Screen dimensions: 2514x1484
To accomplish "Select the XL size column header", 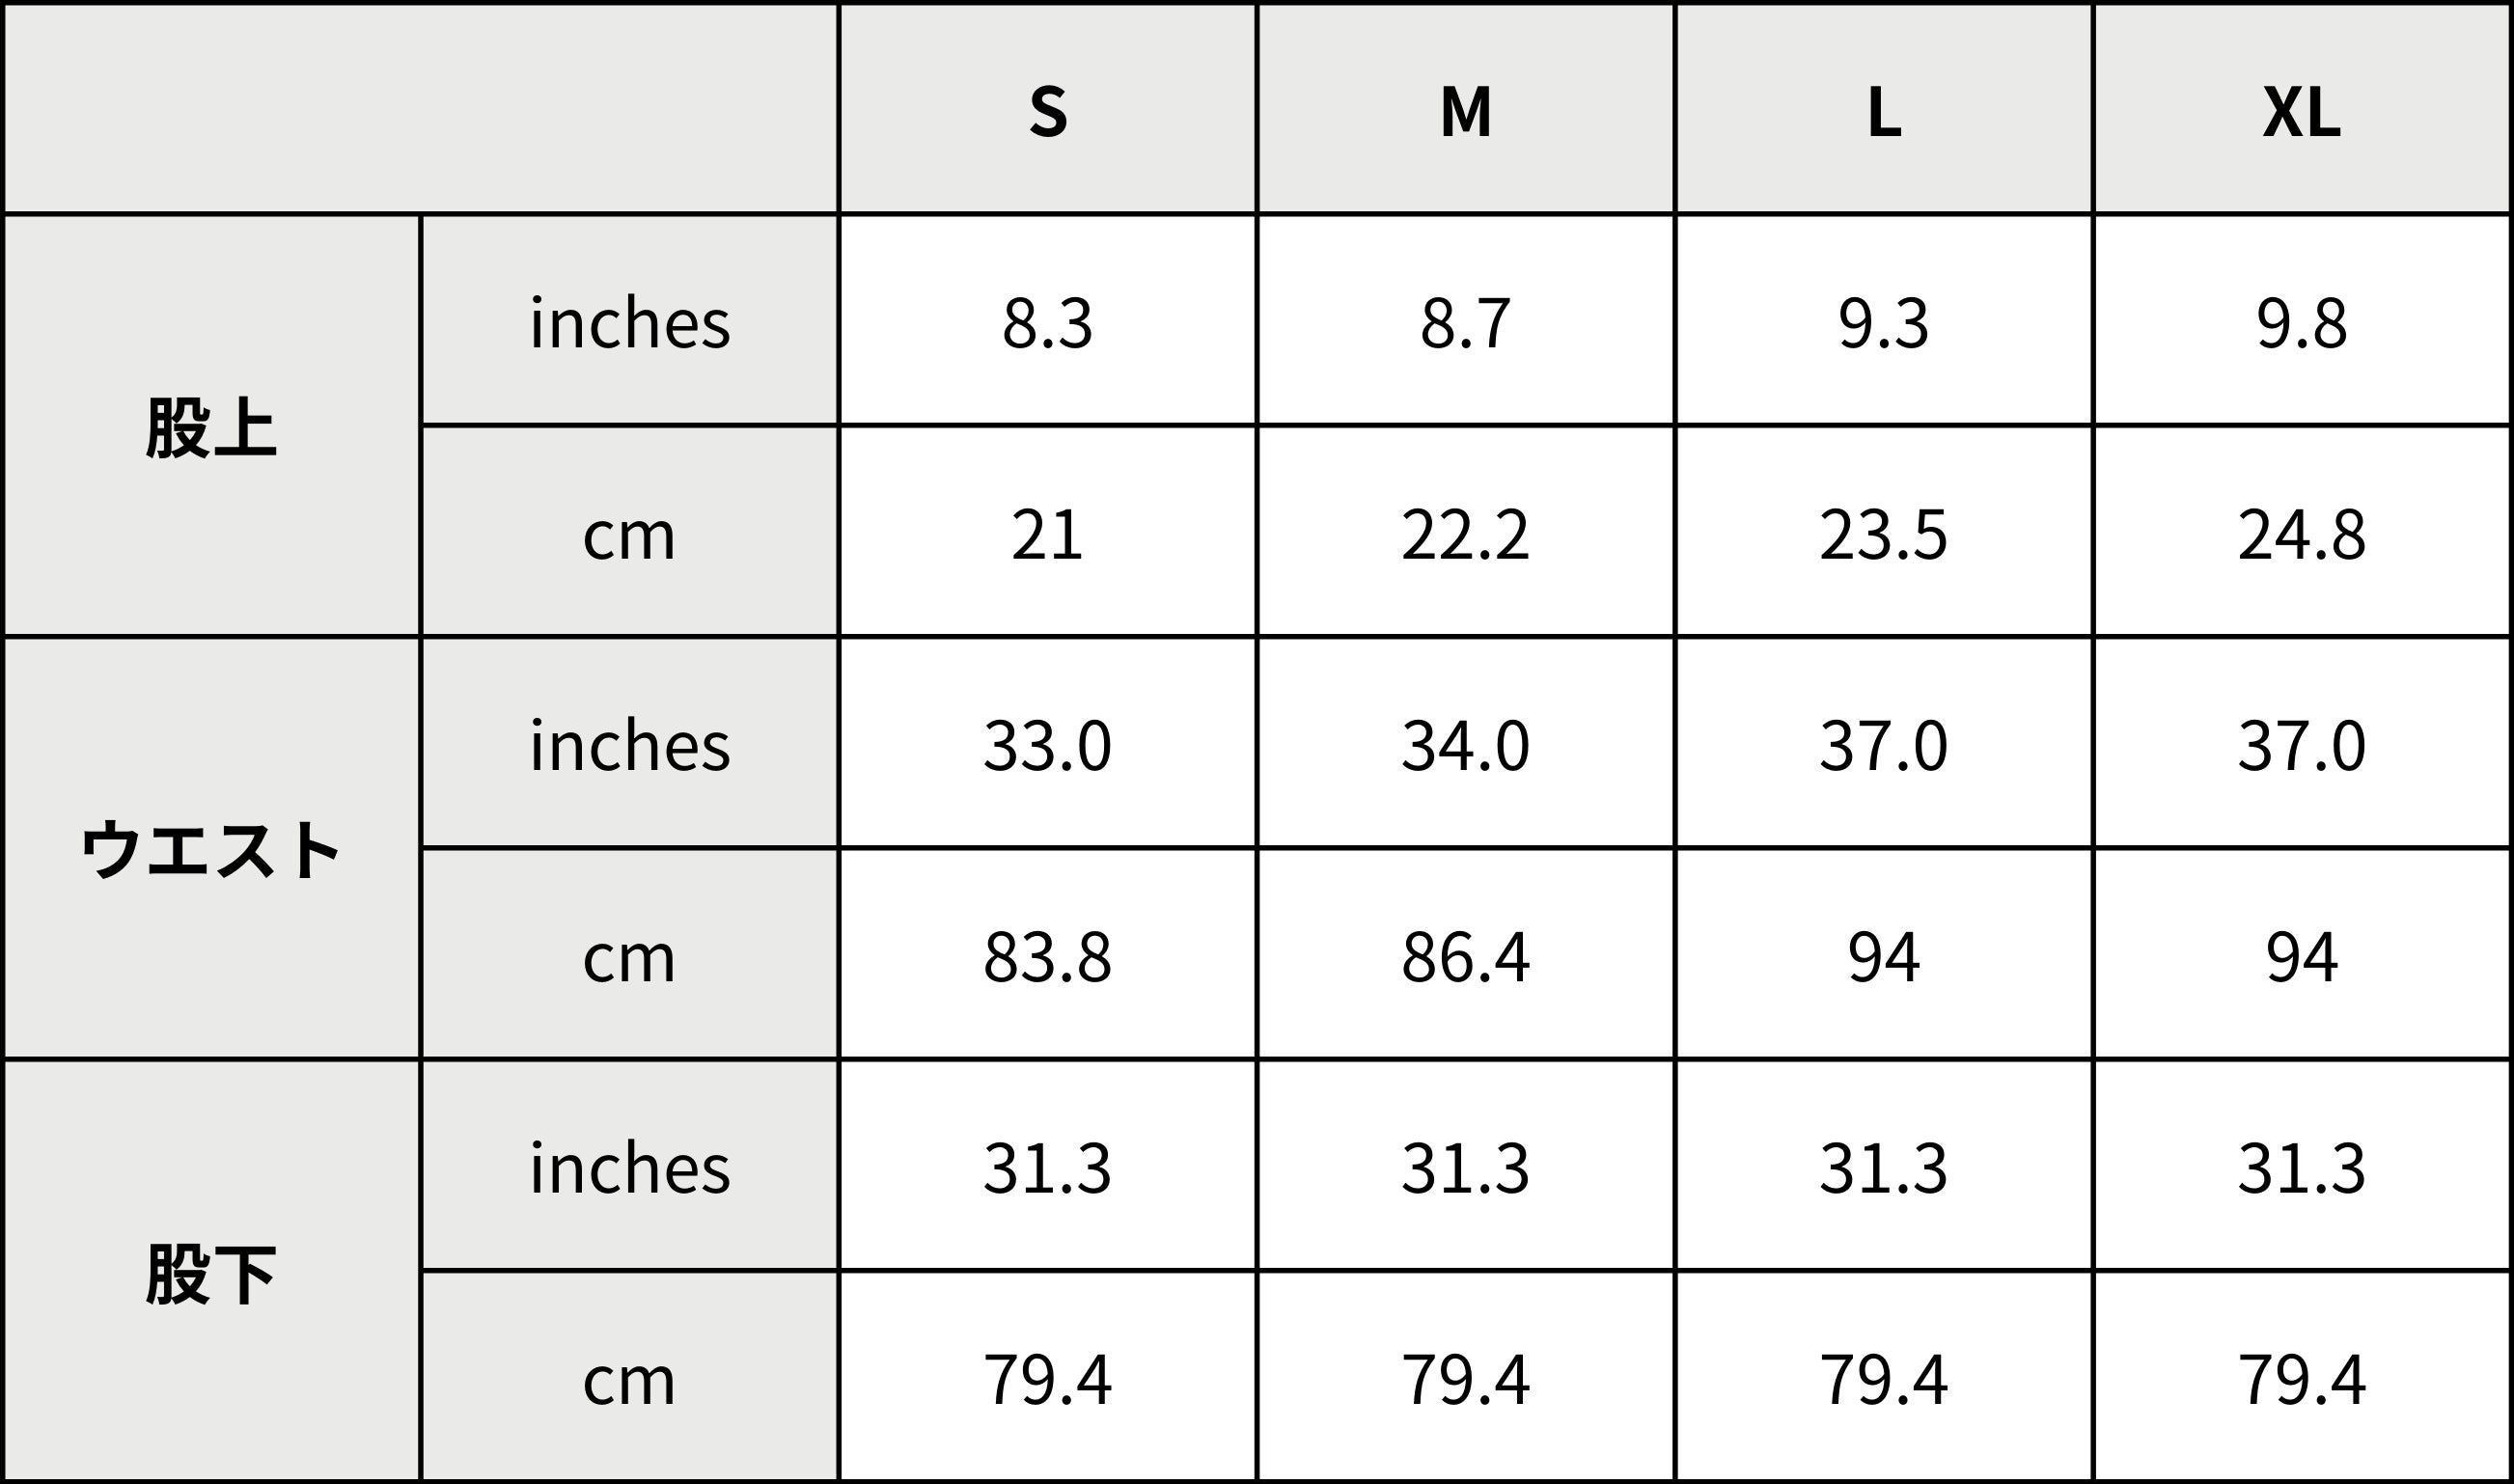I will [x=2301, y=110].
